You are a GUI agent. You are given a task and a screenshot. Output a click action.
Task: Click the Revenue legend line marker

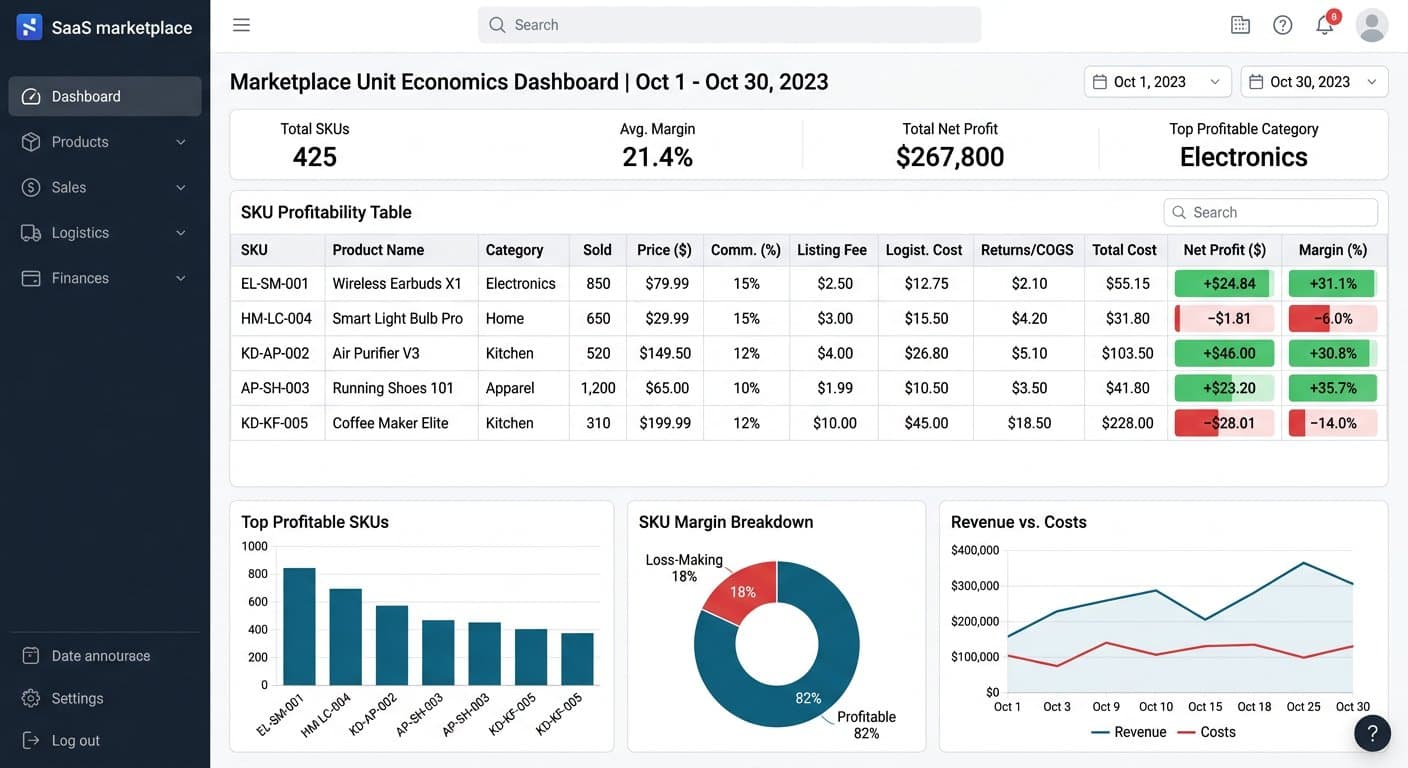[x=1100, y=733]
